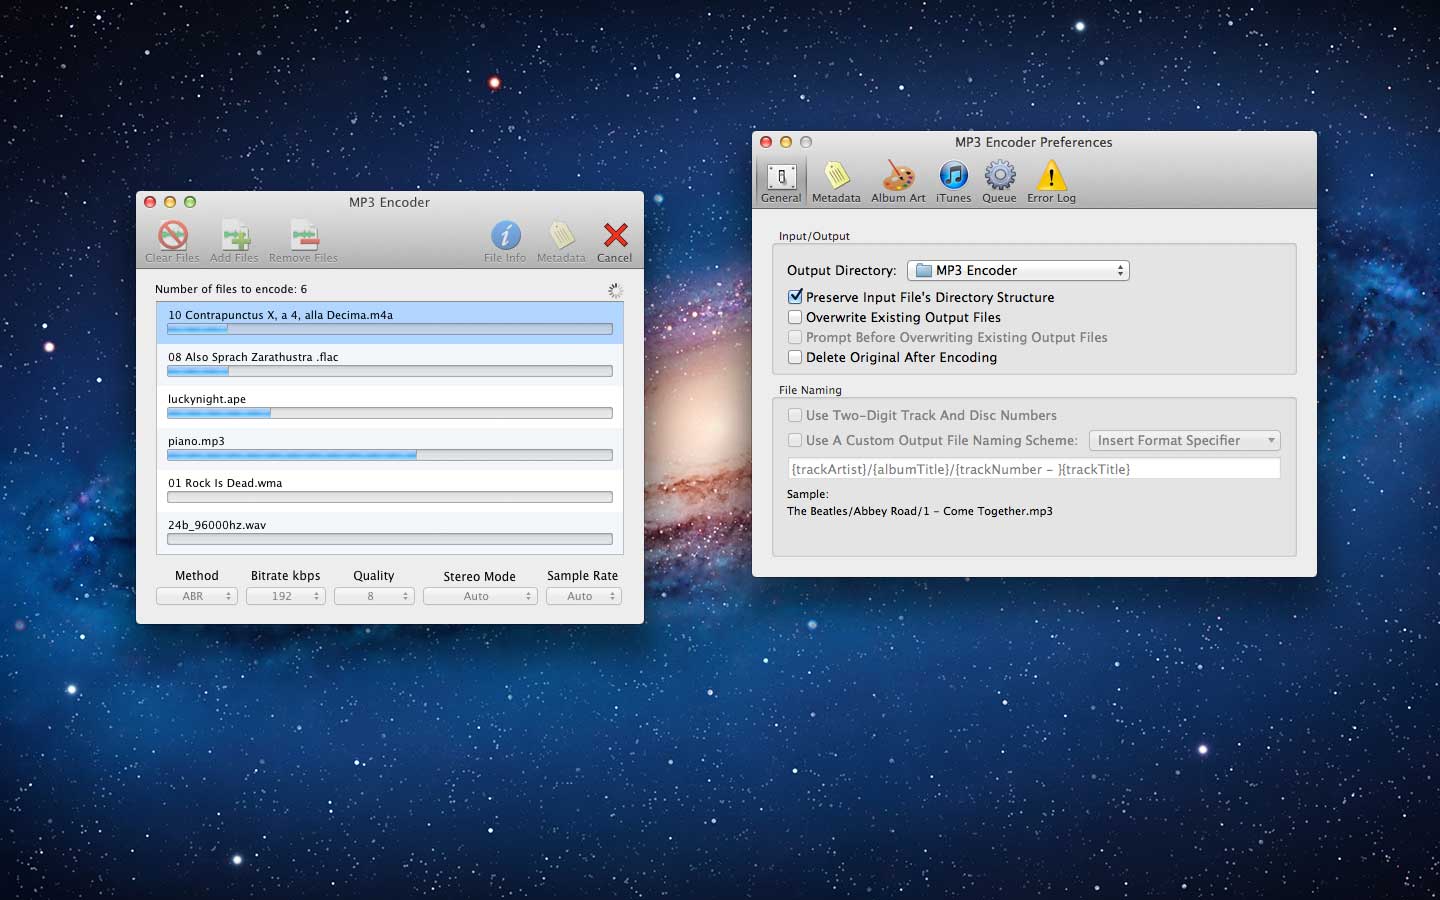The image size is (1440, 900).
Task: Click the File Info toolbar icon
Action: [x=505, y=240]
